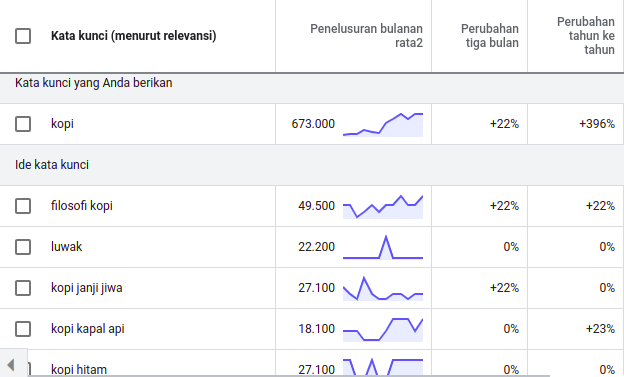Screen dimensions: 624x377
Task: Click the keyword 'kopi janji jiwa'
Action: (86, 288)
